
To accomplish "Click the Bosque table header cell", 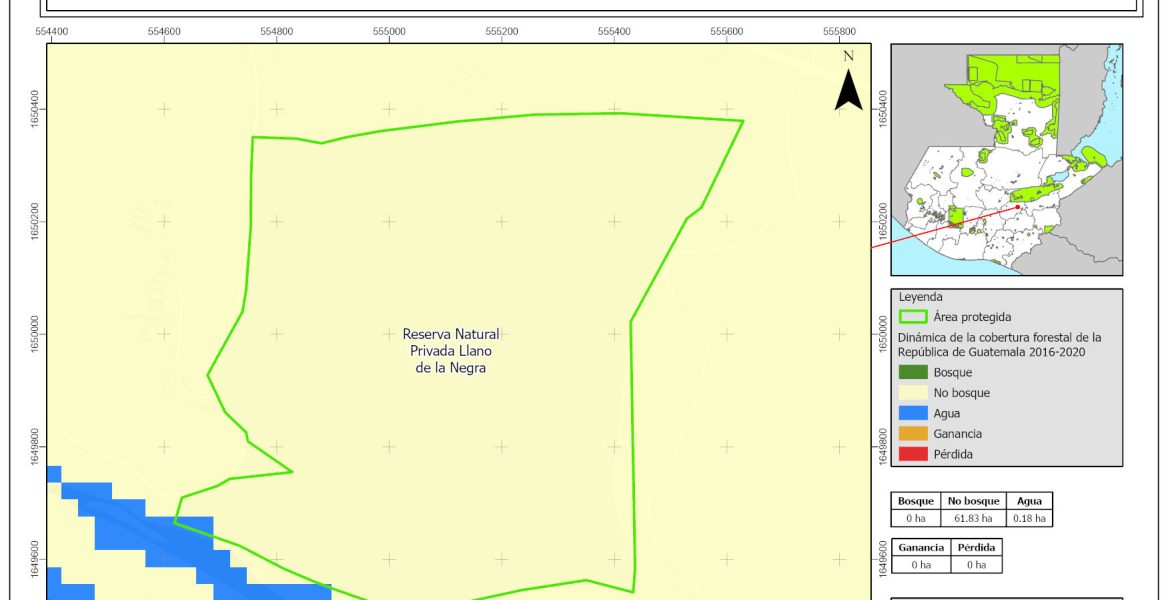I will pos(916,501).
